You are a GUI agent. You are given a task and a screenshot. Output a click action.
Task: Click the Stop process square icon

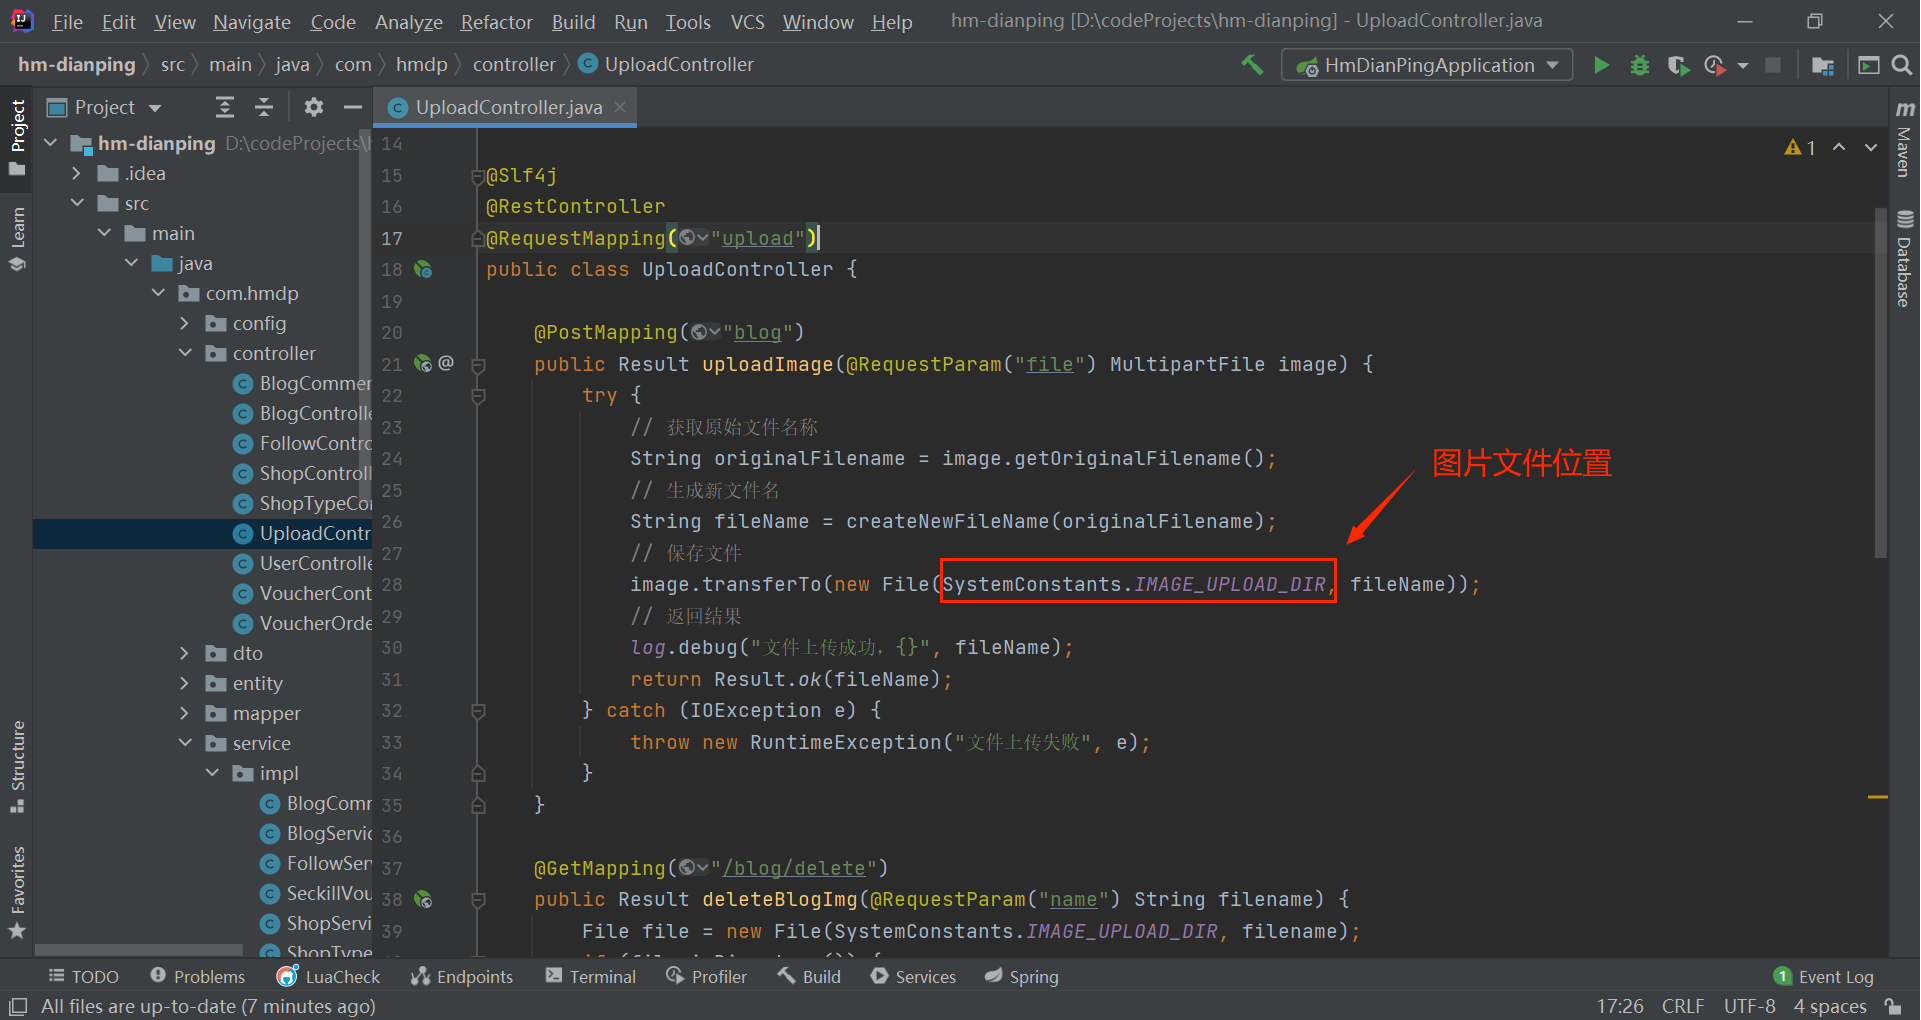coord(1773,65)
